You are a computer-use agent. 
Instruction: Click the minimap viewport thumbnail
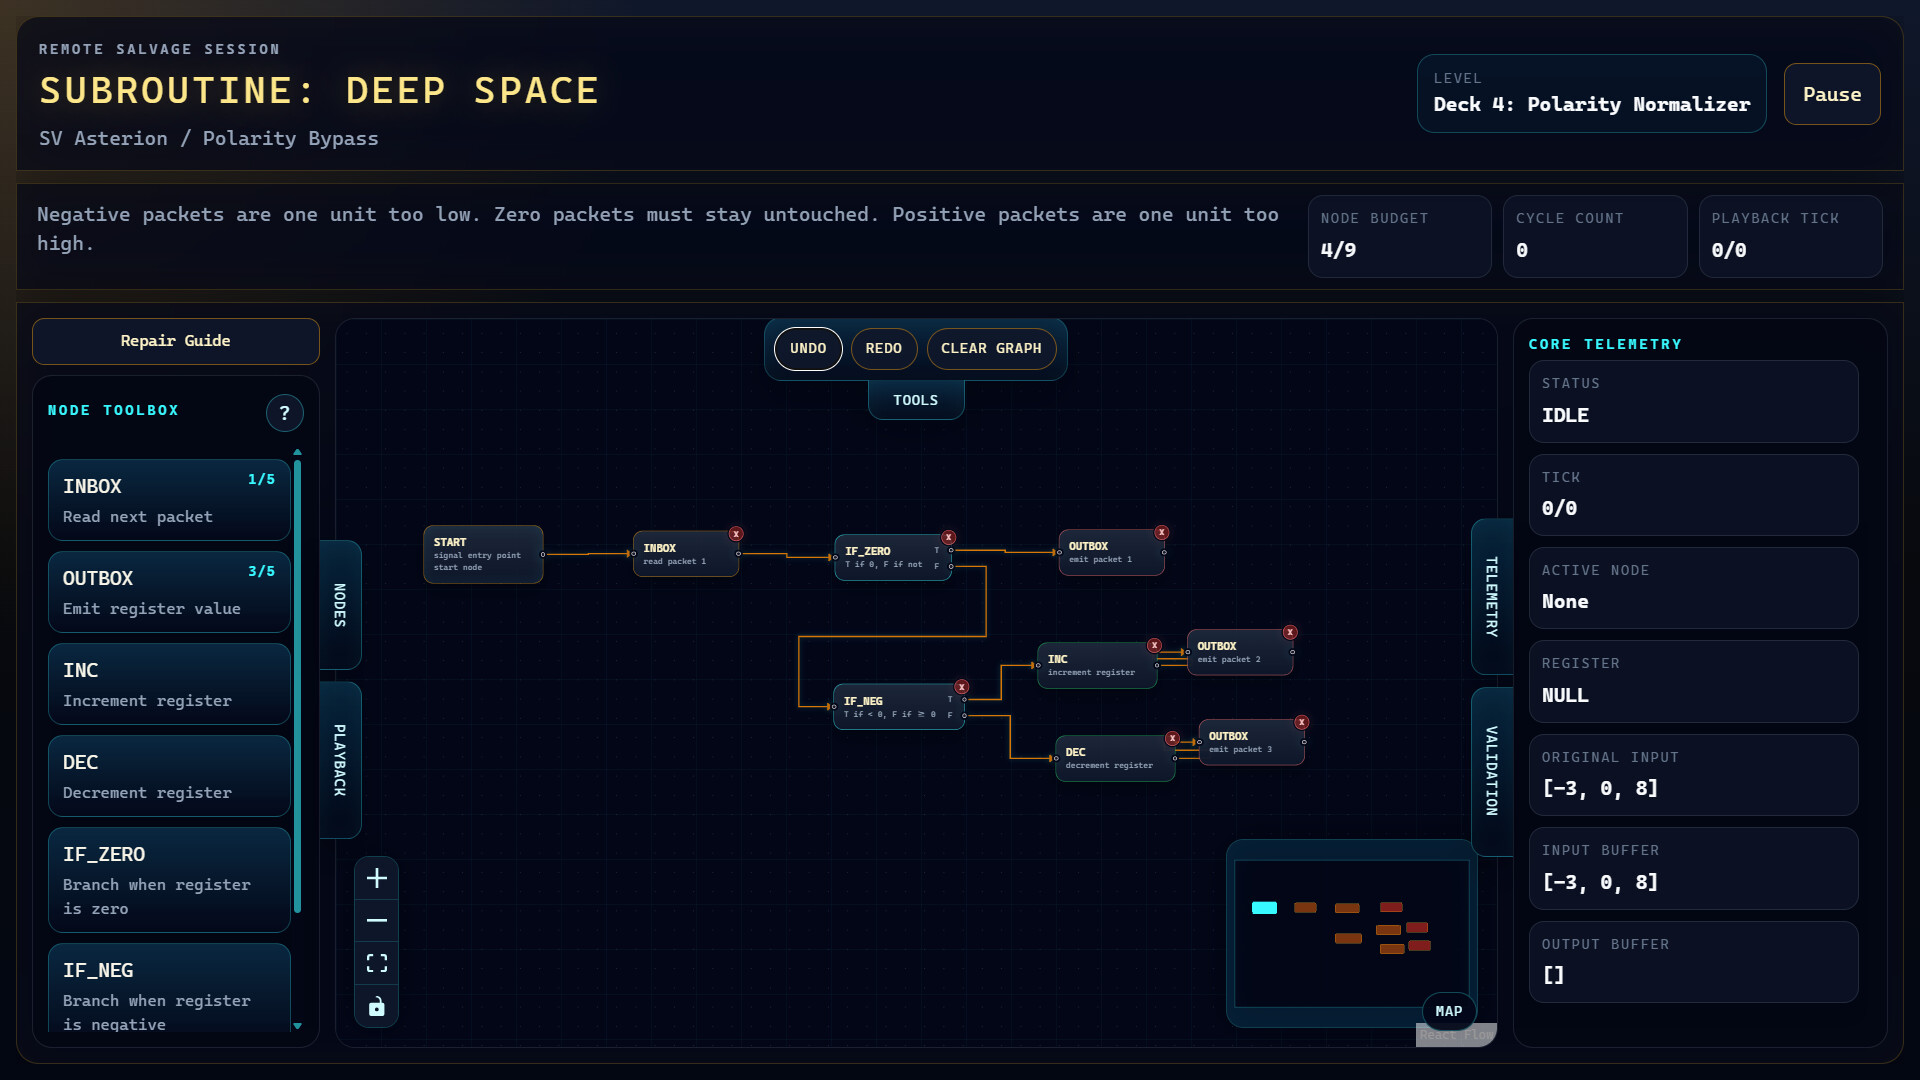[x=1352, y=933]
